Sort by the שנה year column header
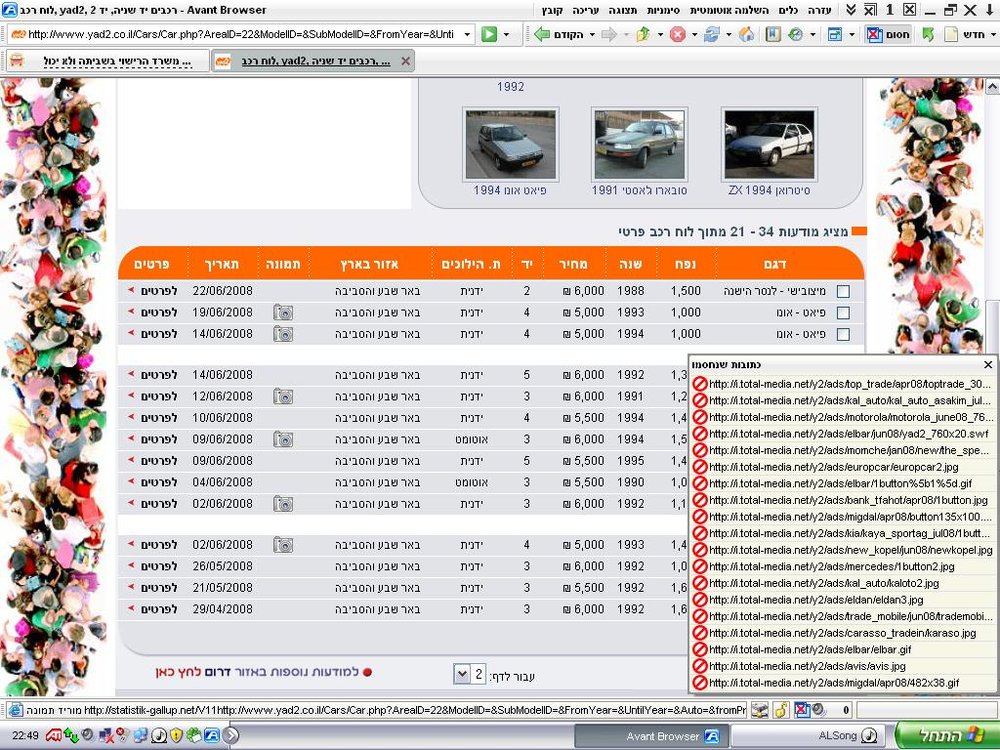 point(630,264)
